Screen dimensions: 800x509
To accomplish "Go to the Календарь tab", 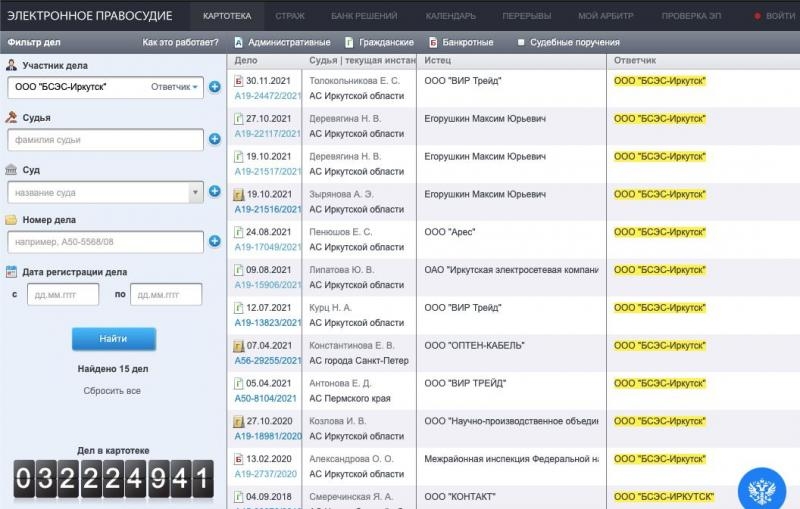I will pos(451,16).
